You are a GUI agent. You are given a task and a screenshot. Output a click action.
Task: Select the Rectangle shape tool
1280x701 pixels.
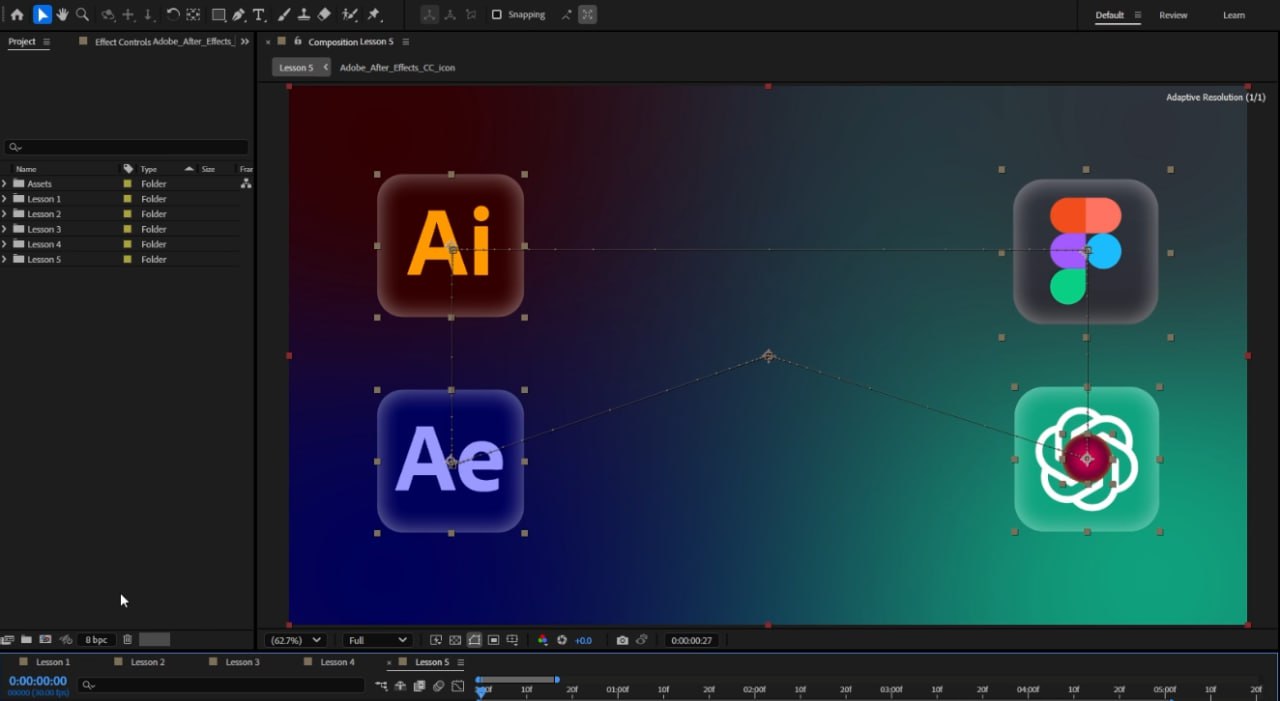218,15
